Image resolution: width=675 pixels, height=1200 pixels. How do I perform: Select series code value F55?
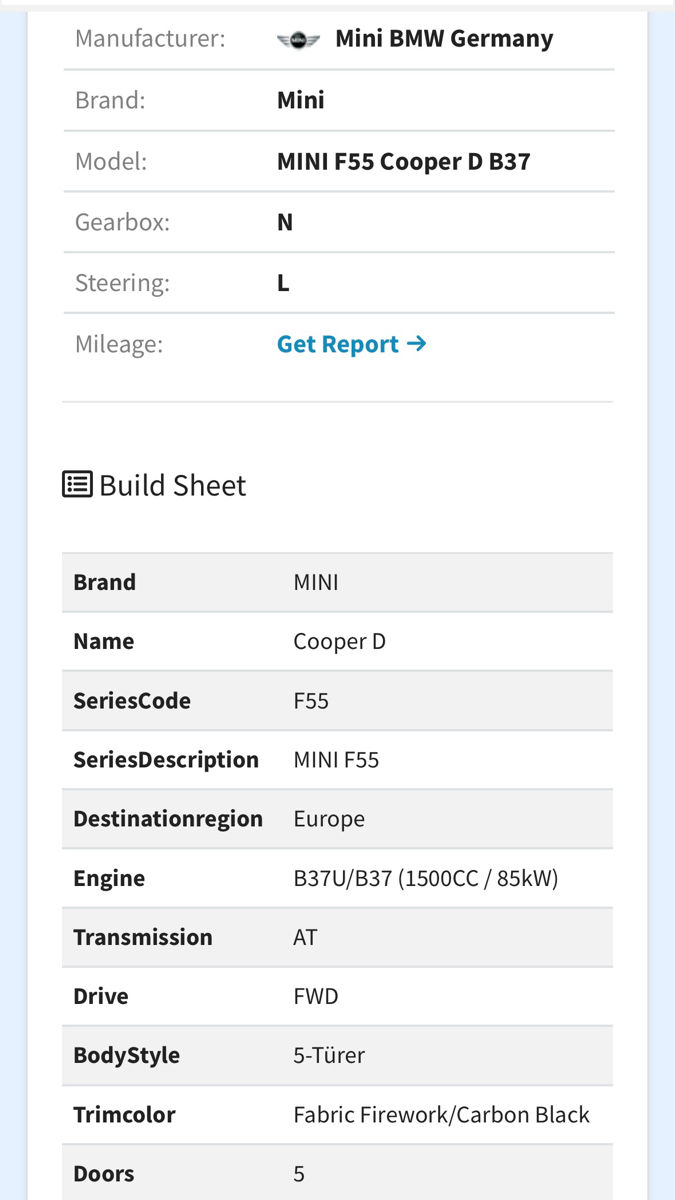click(x=311, y=700)
